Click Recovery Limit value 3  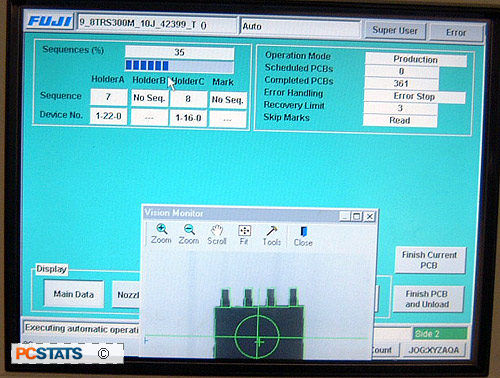point(400,108)
